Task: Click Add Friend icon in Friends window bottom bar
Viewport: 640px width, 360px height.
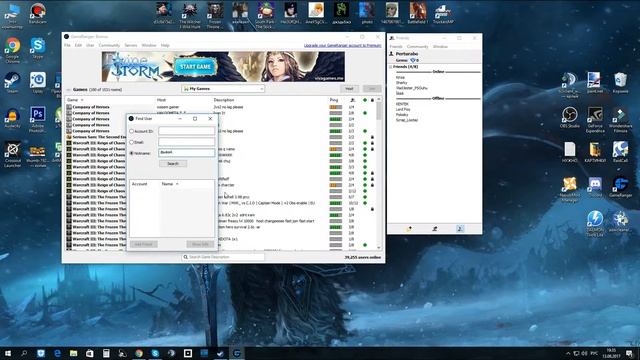Action: pos(409,229)
